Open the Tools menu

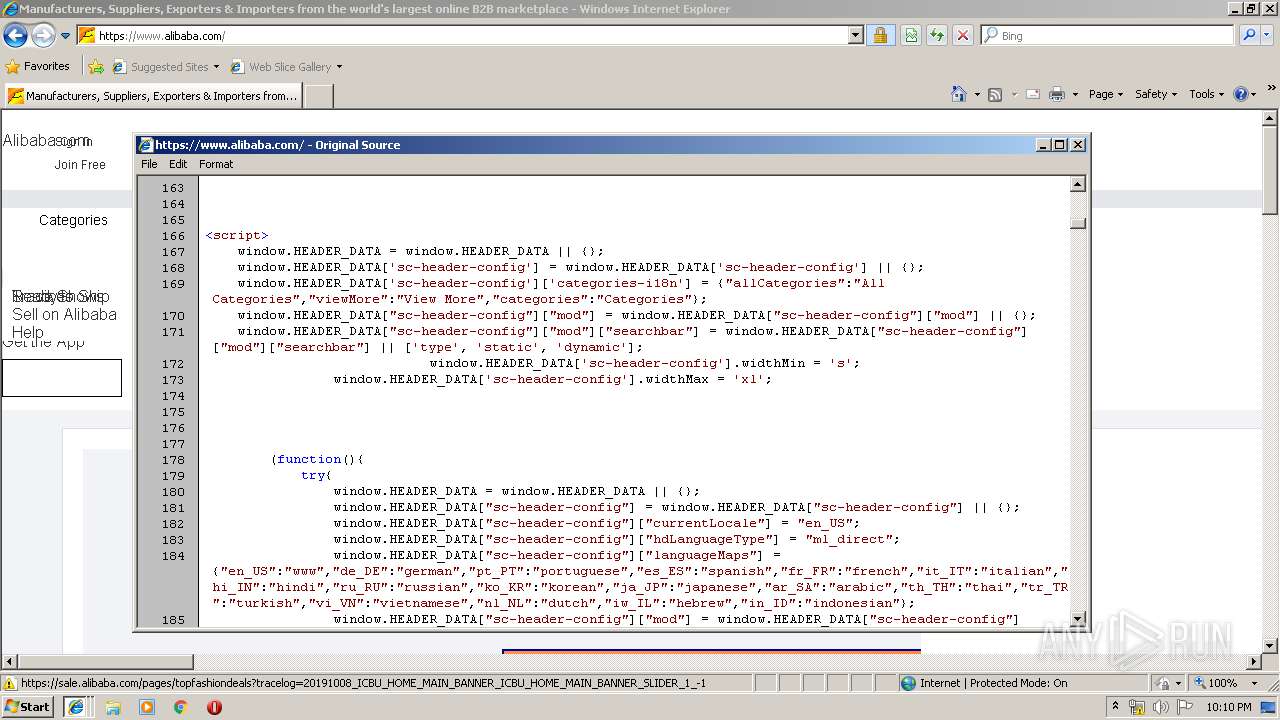pyautogui.click(x=1207, y=94)
